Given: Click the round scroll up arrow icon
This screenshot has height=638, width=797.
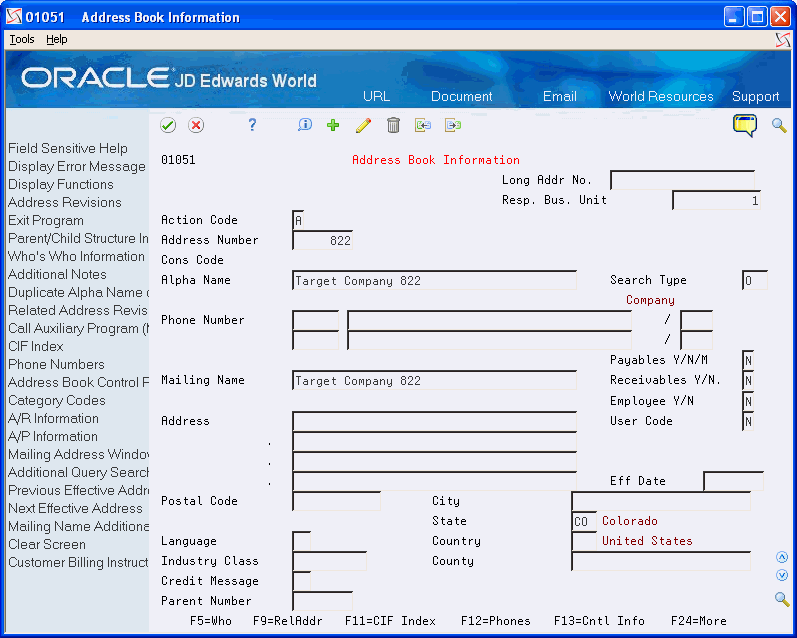Looking at the screenshot, I should (782, 557).
